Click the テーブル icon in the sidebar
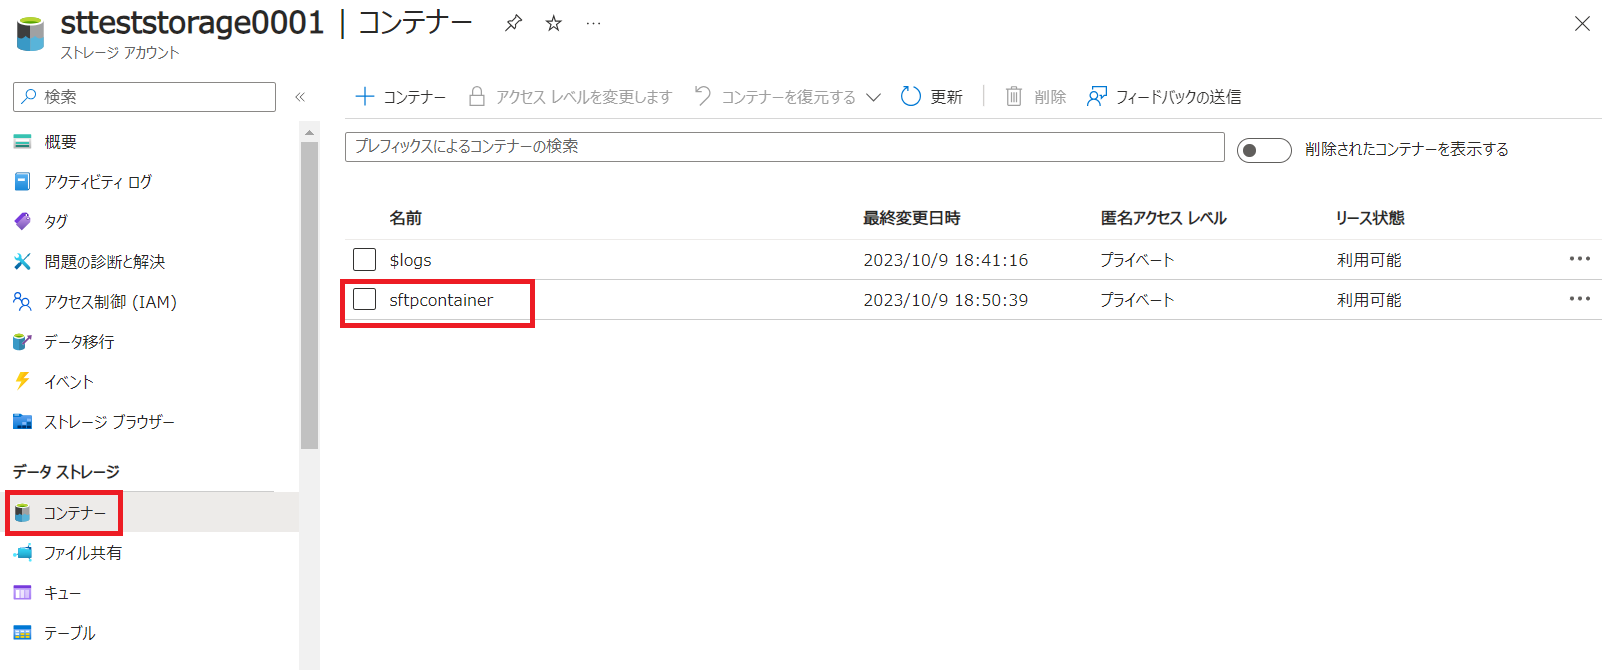The height and width of the screenshot is (670, 1613). 22,633
